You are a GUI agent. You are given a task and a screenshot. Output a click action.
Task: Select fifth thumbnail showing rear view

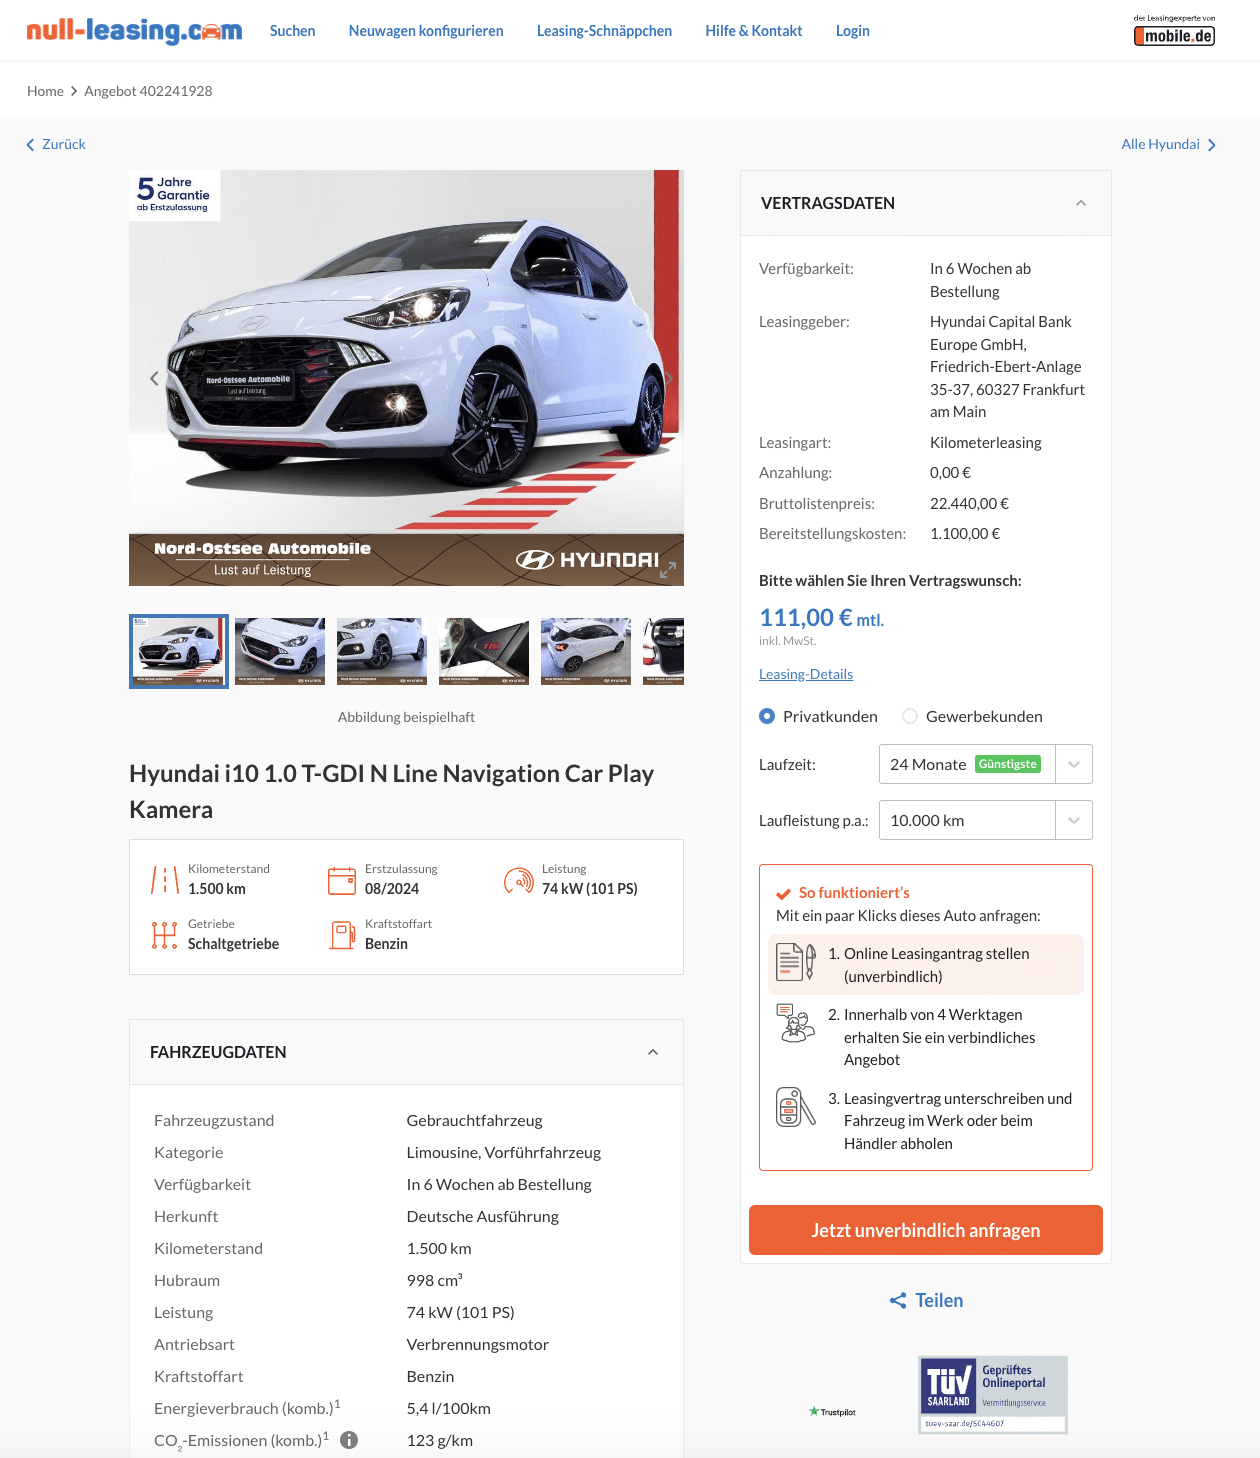coord(586,651)
